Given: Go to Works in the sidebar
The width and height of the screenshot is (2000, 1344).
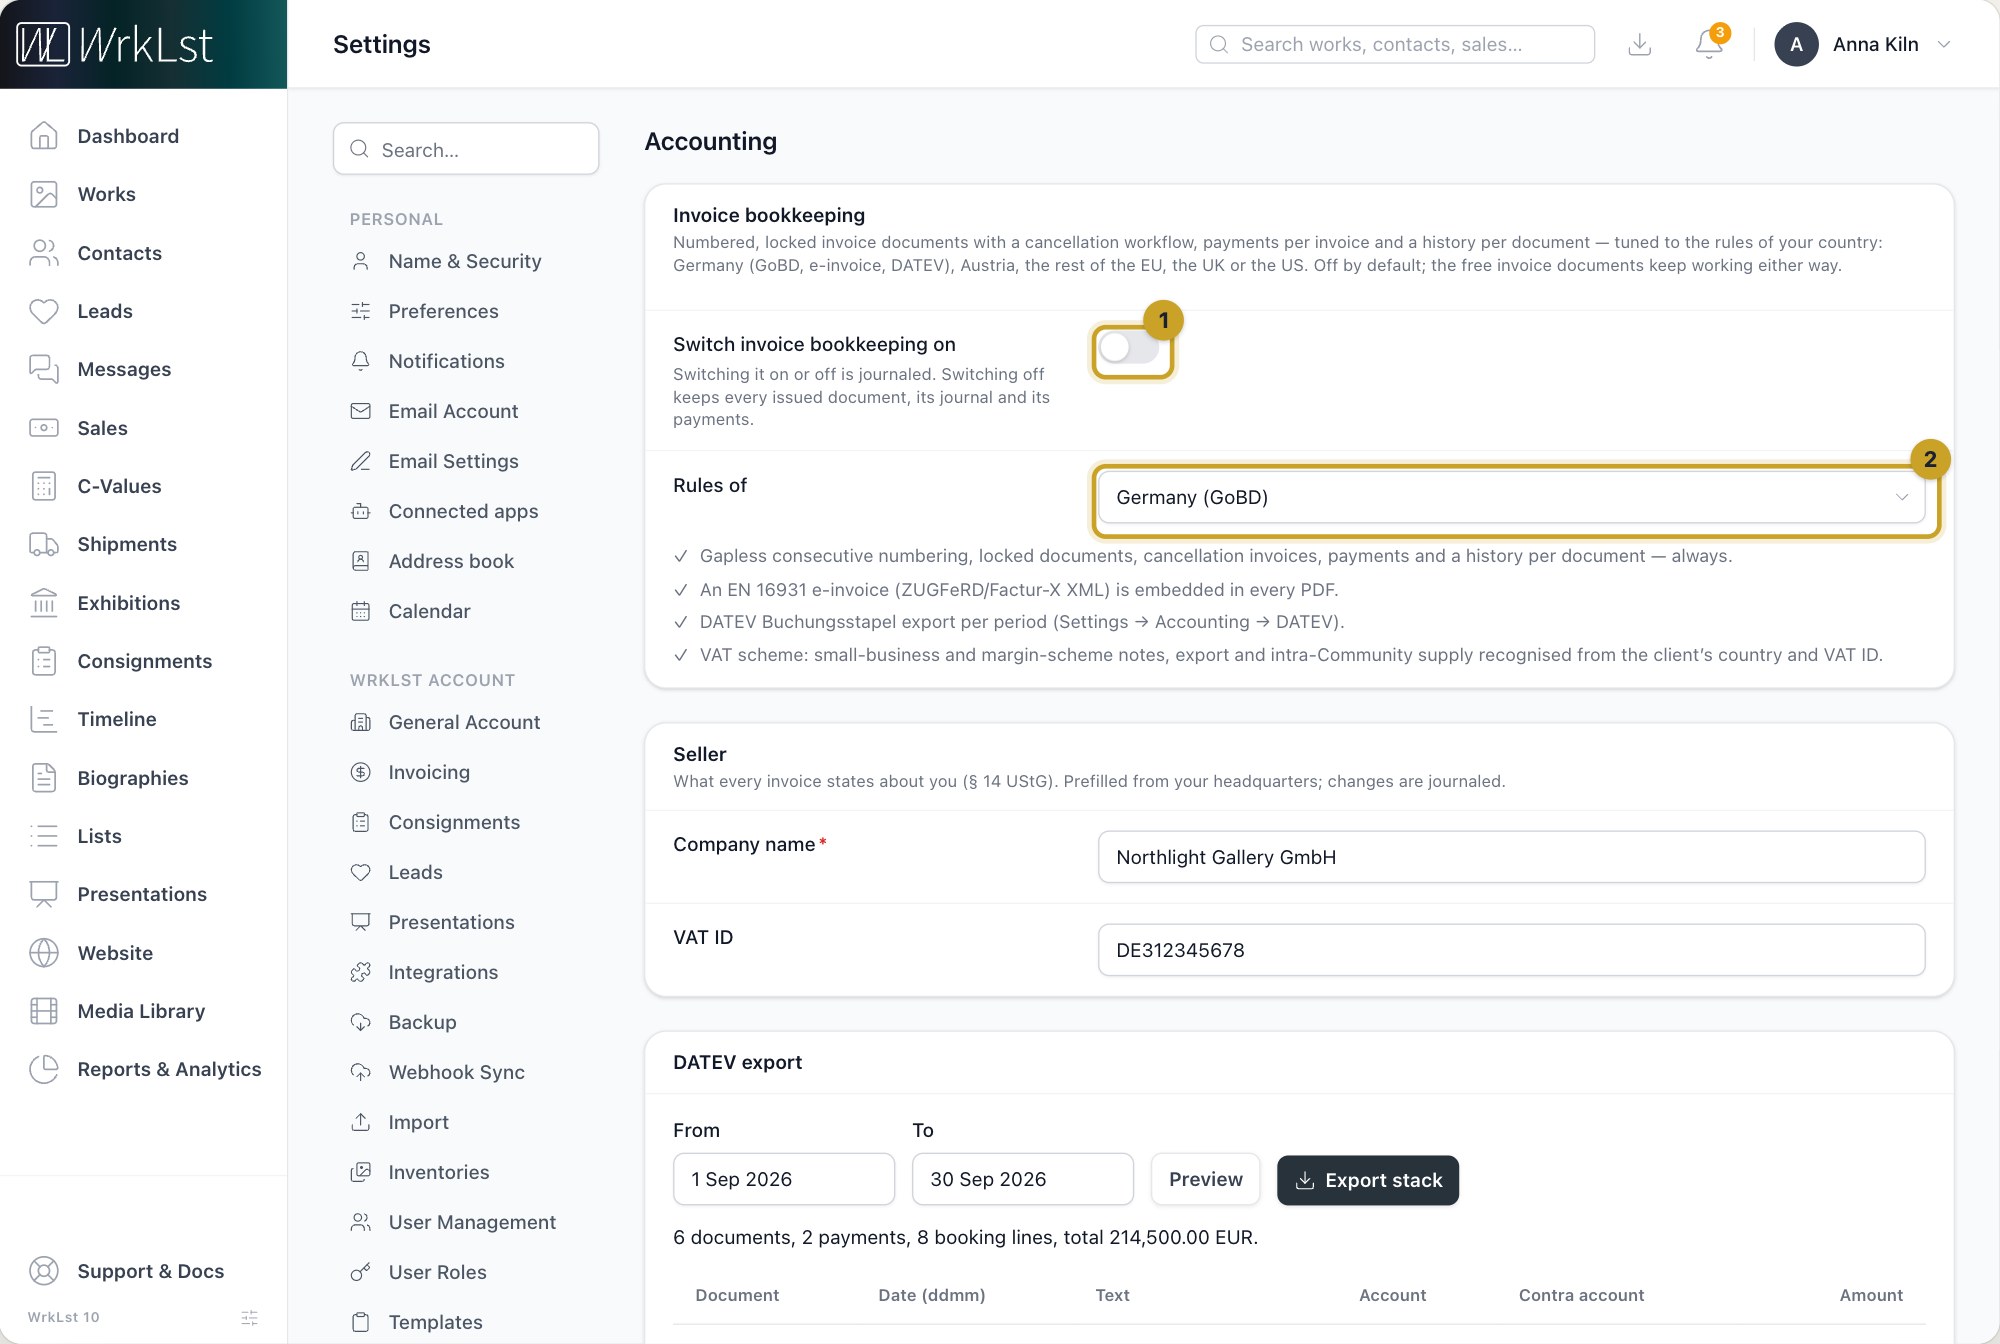Looking at the screenshot, I should pyautogui.click(x=106, y=194).
